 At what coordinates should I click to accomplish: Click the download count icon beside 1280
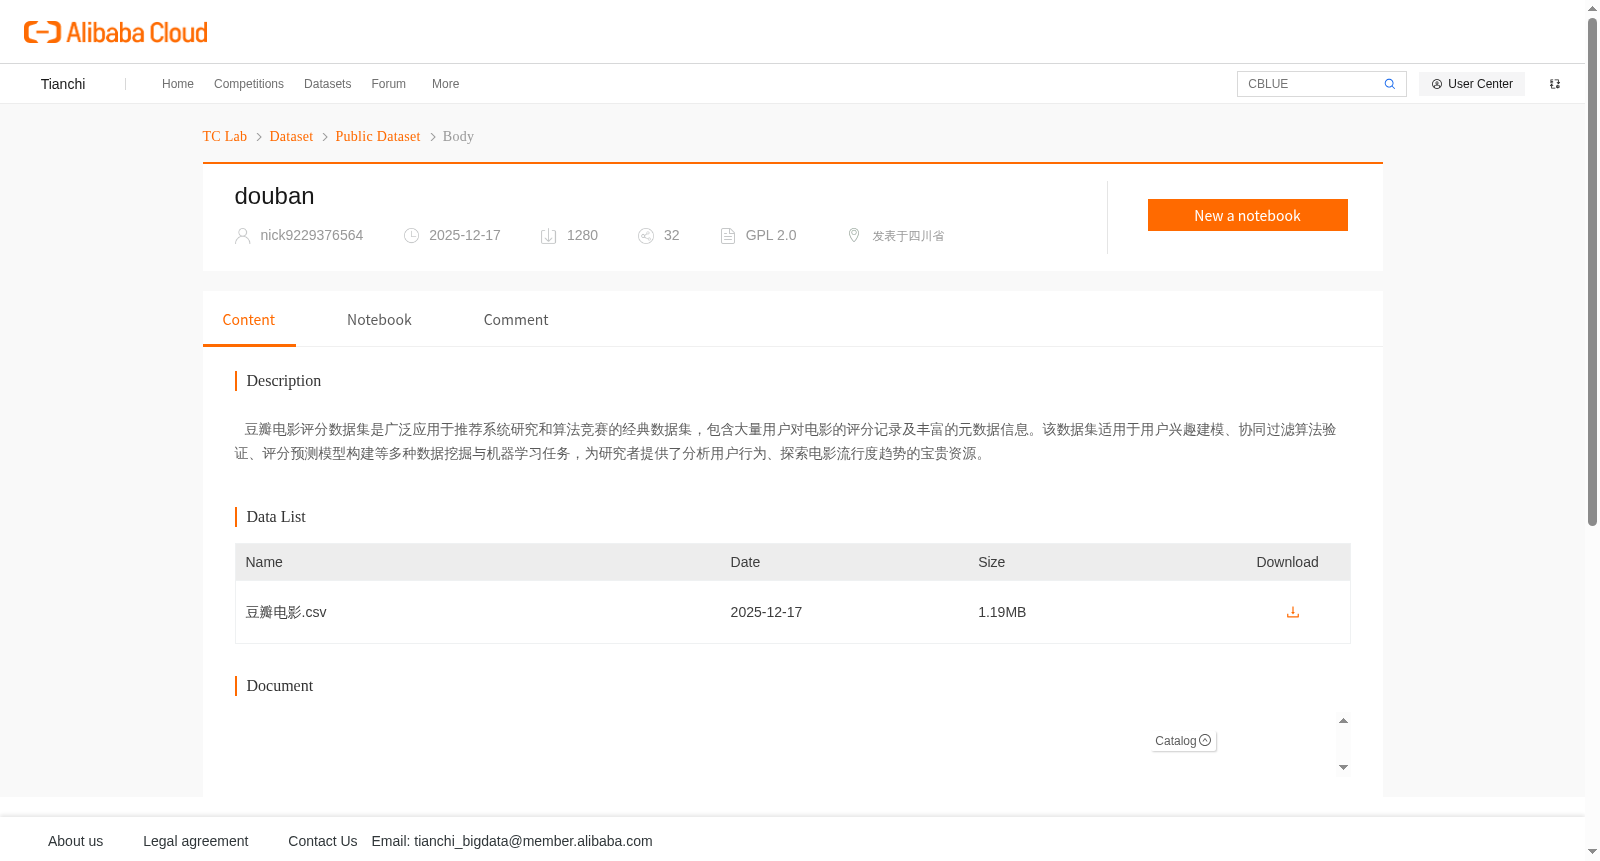(x=548, y=236)
